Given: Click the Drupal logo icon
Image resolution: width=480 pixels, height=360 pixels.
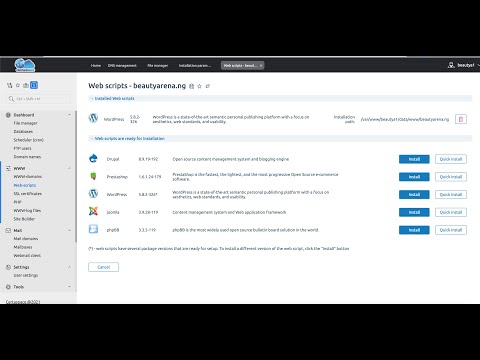Looking at the screenshot, I should pos(93,158).
